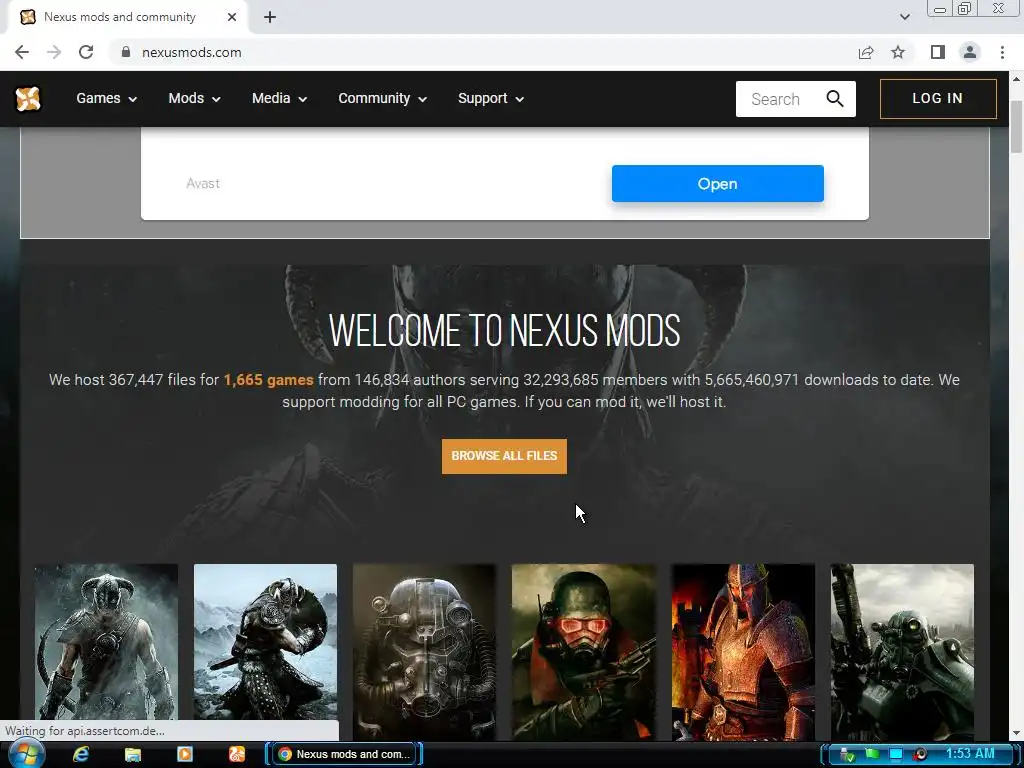Click the blue Open ad button
The height and width of the screenshot is (768, 1024).
tap(717, 184)
